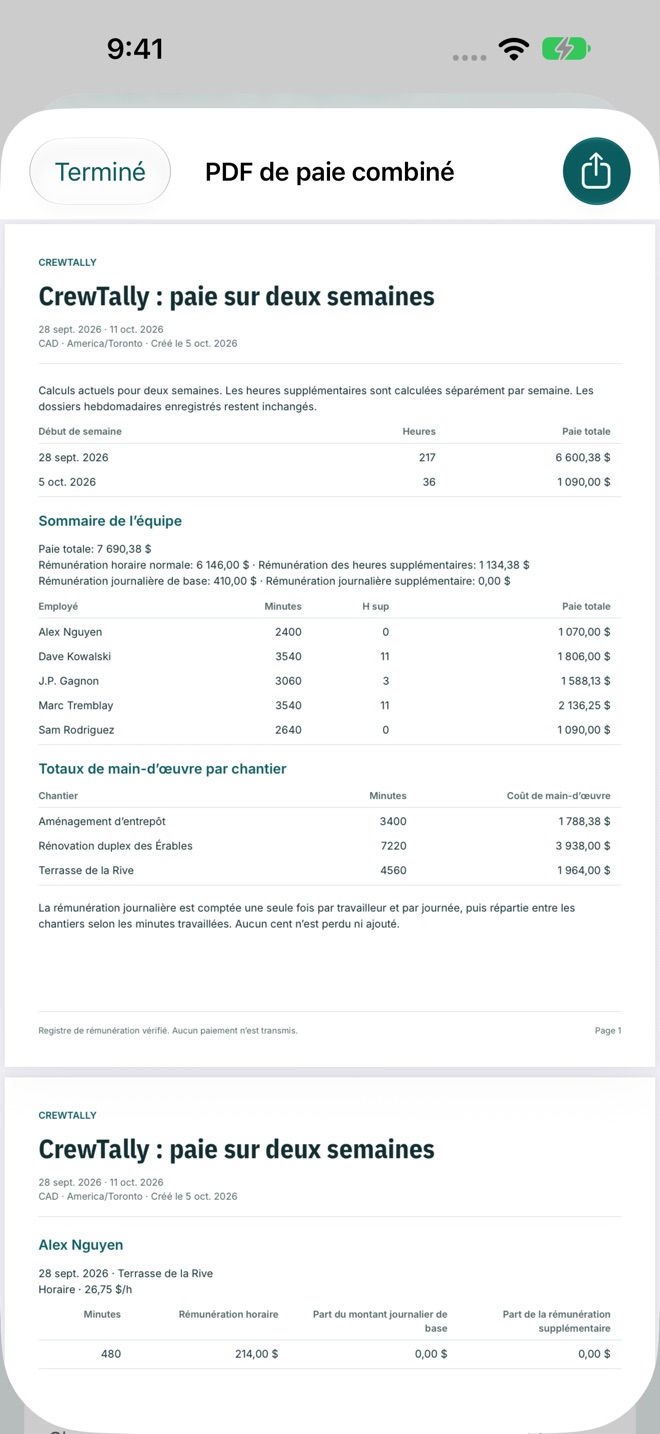The image size is (660, 1434).
Task: Tap the Wi-Fi status icon
Action: tap(514, 49)
